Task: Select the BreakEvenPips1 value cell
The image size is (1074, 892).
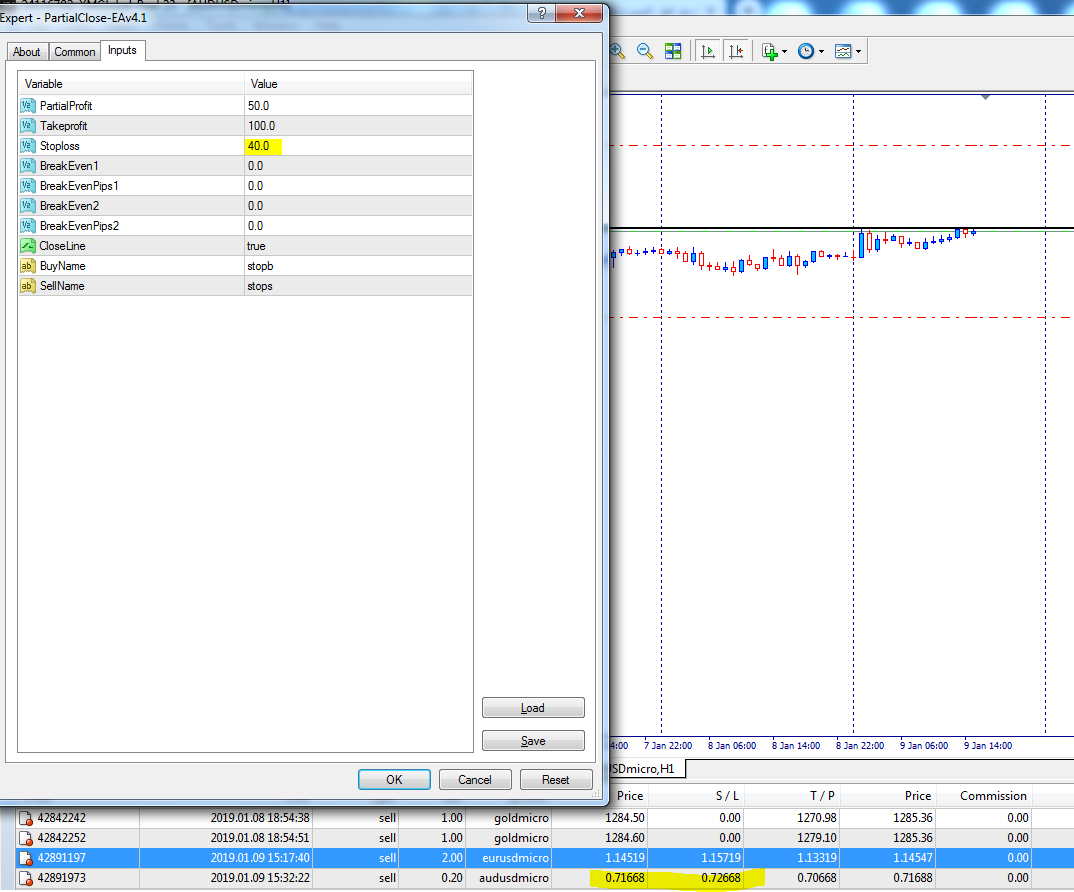Action: pyautogui.click(x=358, y=186)
